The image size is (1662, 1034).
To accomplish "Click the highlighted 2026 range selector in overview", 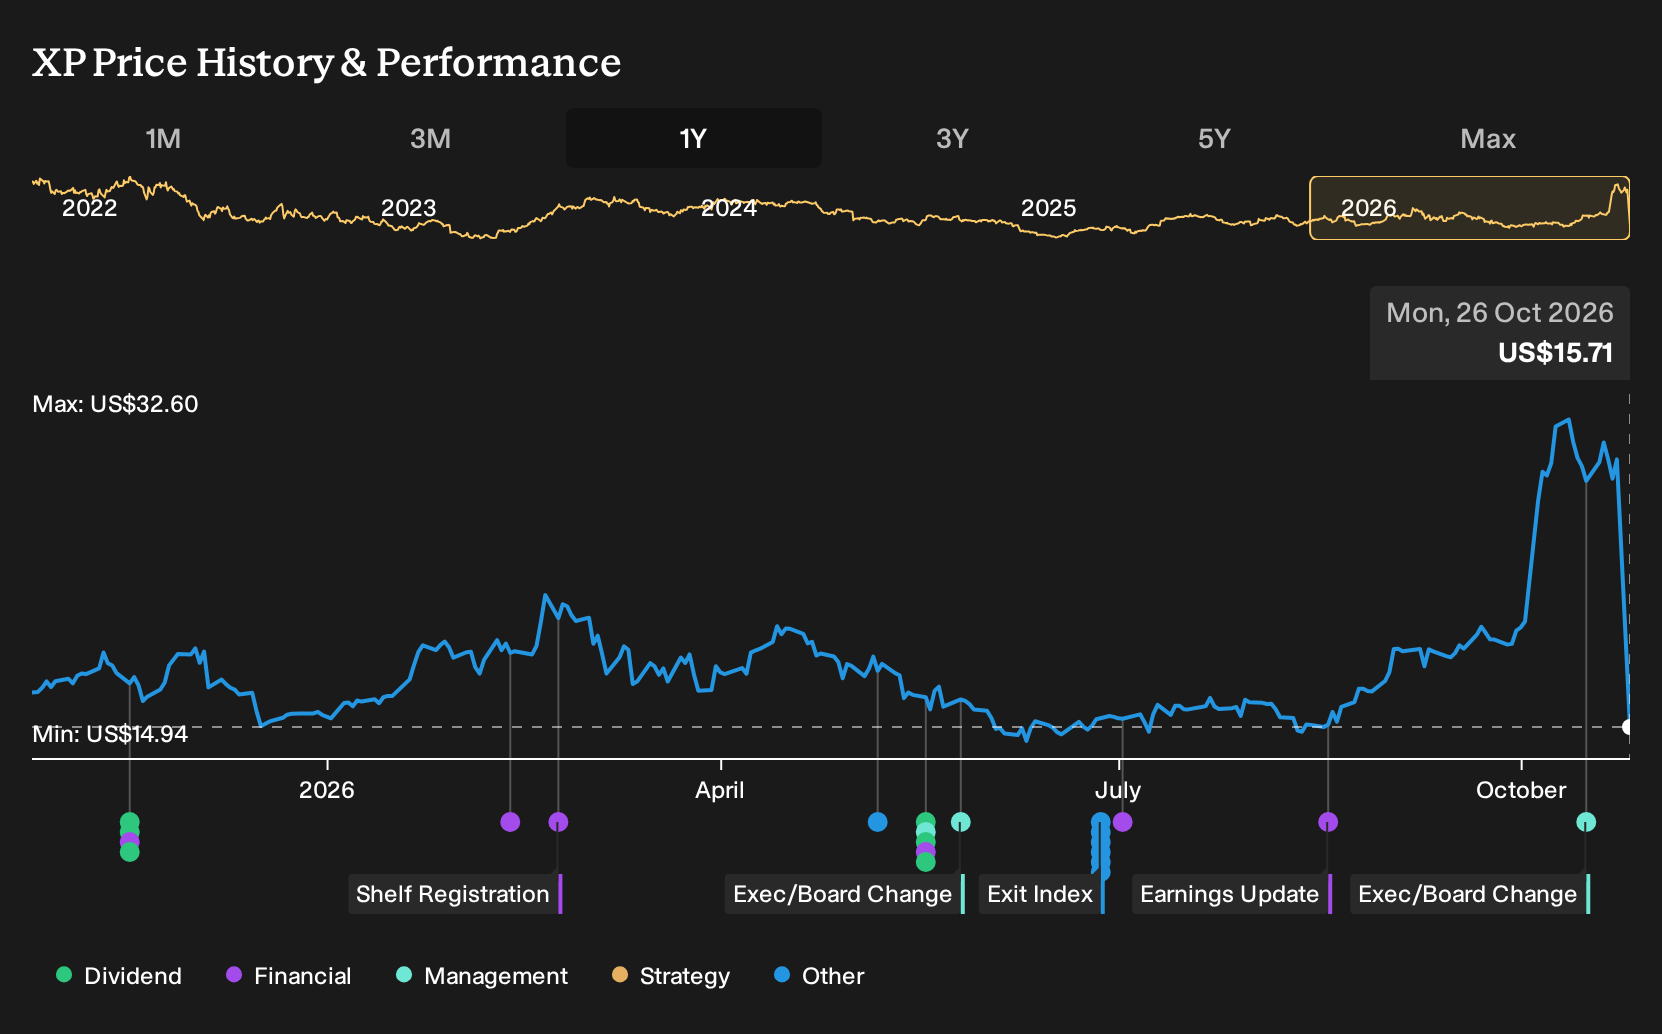I will click(1470, 208).
